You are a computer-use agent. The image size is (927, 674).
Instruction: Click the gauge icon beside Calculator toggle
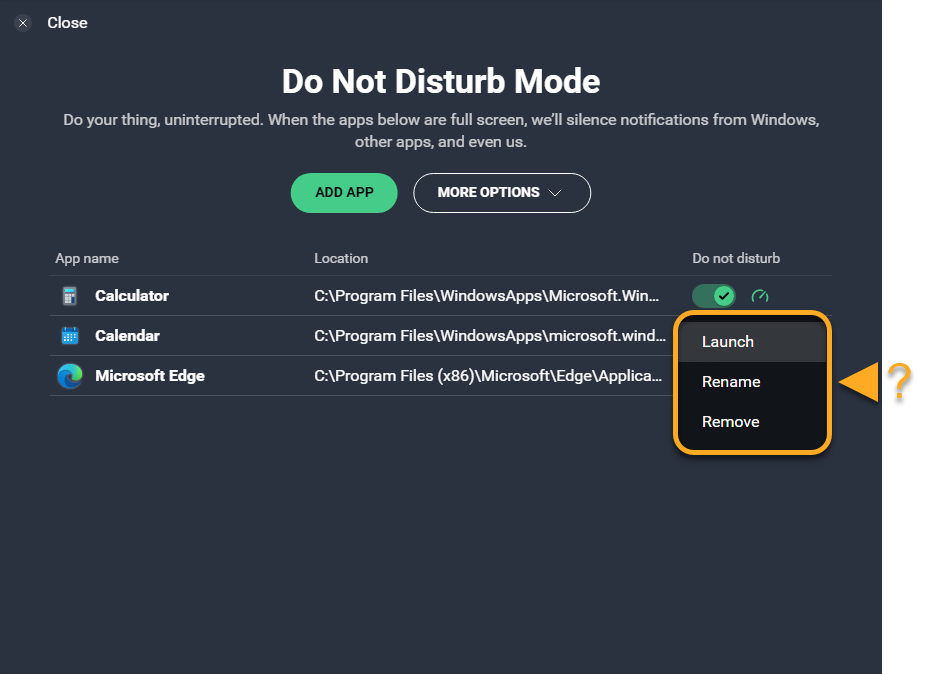click(x=760, y=296)
